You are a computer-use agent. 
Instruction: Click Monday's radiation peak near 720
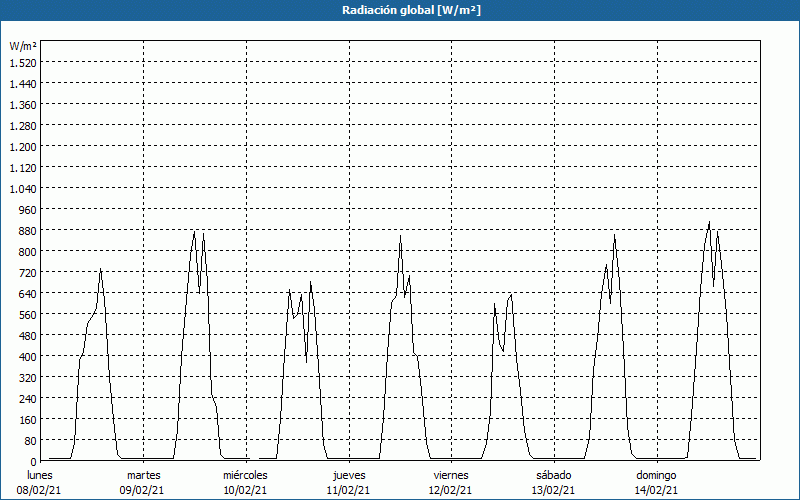[x=101, y=269]
